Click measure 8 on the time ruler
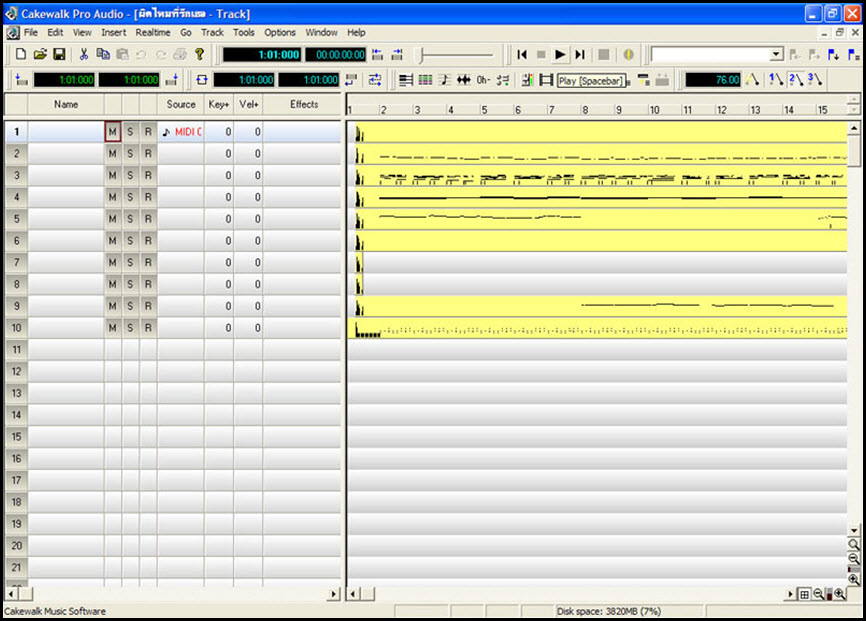This screenshot has width=866, height=621. (585, 110)
